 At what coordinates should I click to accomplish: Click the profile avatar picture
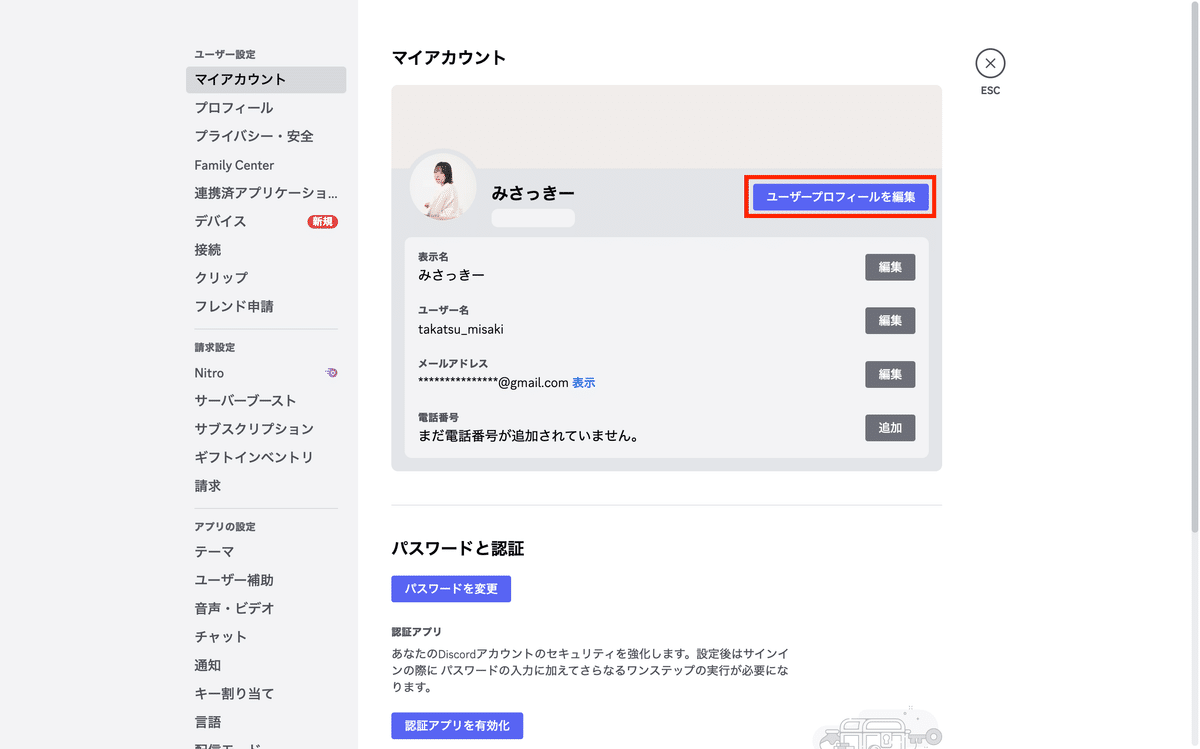444,186
